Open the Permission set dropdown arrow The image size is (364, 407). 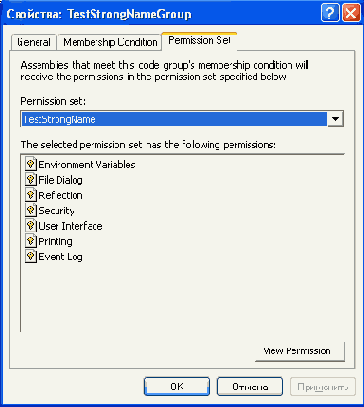click(335, 119)
